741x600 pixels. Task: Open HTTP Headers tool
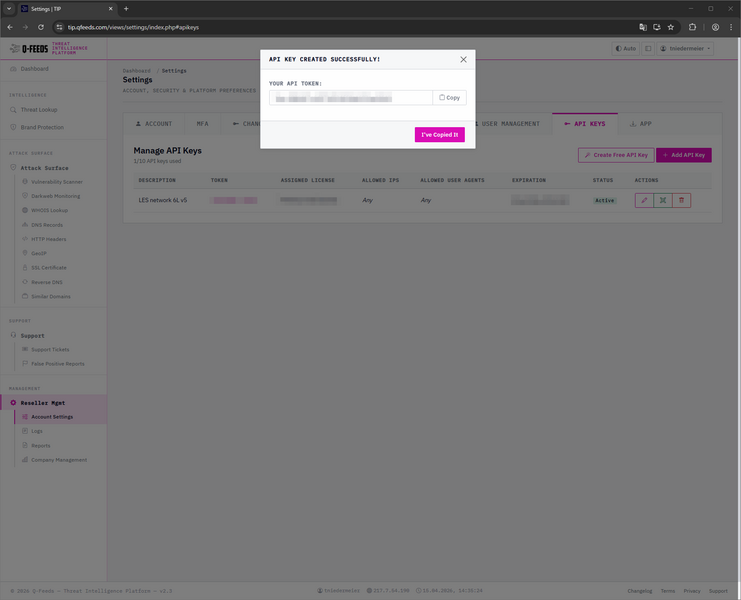[48, 239]
